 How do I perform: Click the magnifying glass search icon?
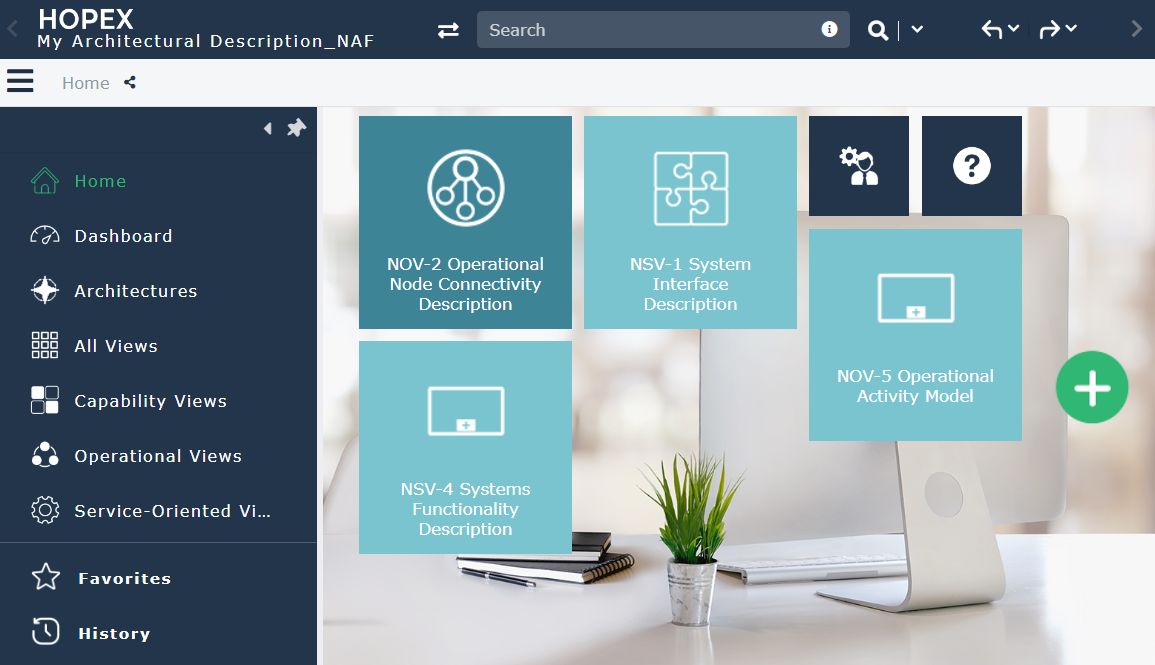pos(877,31)
